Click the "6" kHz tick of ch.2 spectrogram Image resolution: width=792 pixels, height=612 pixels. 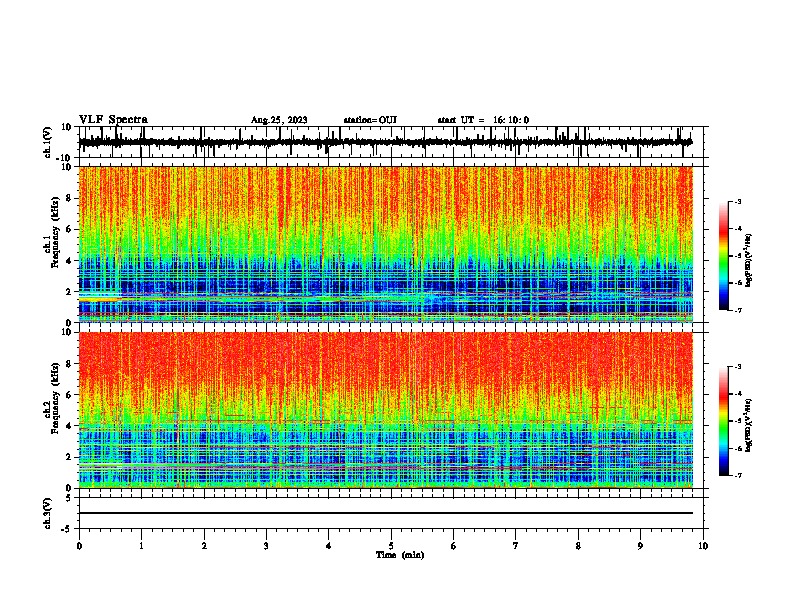[69, 395]
